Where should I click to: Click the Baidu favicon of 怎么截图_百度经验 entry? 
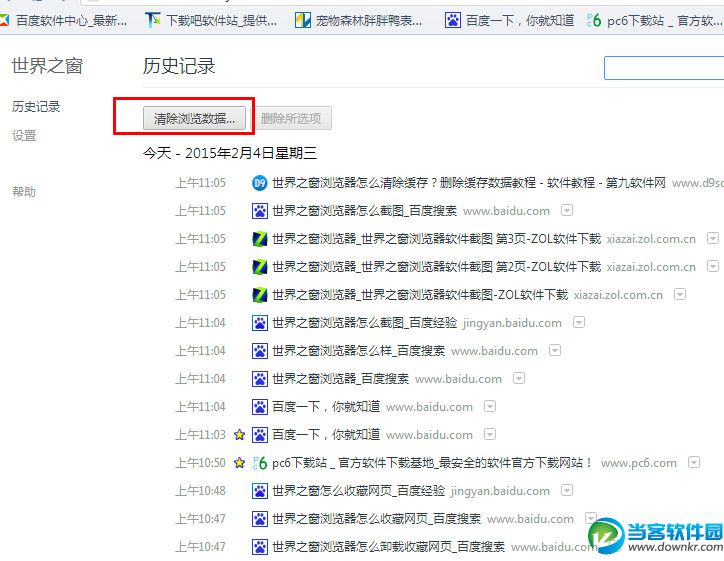(259, 323)
